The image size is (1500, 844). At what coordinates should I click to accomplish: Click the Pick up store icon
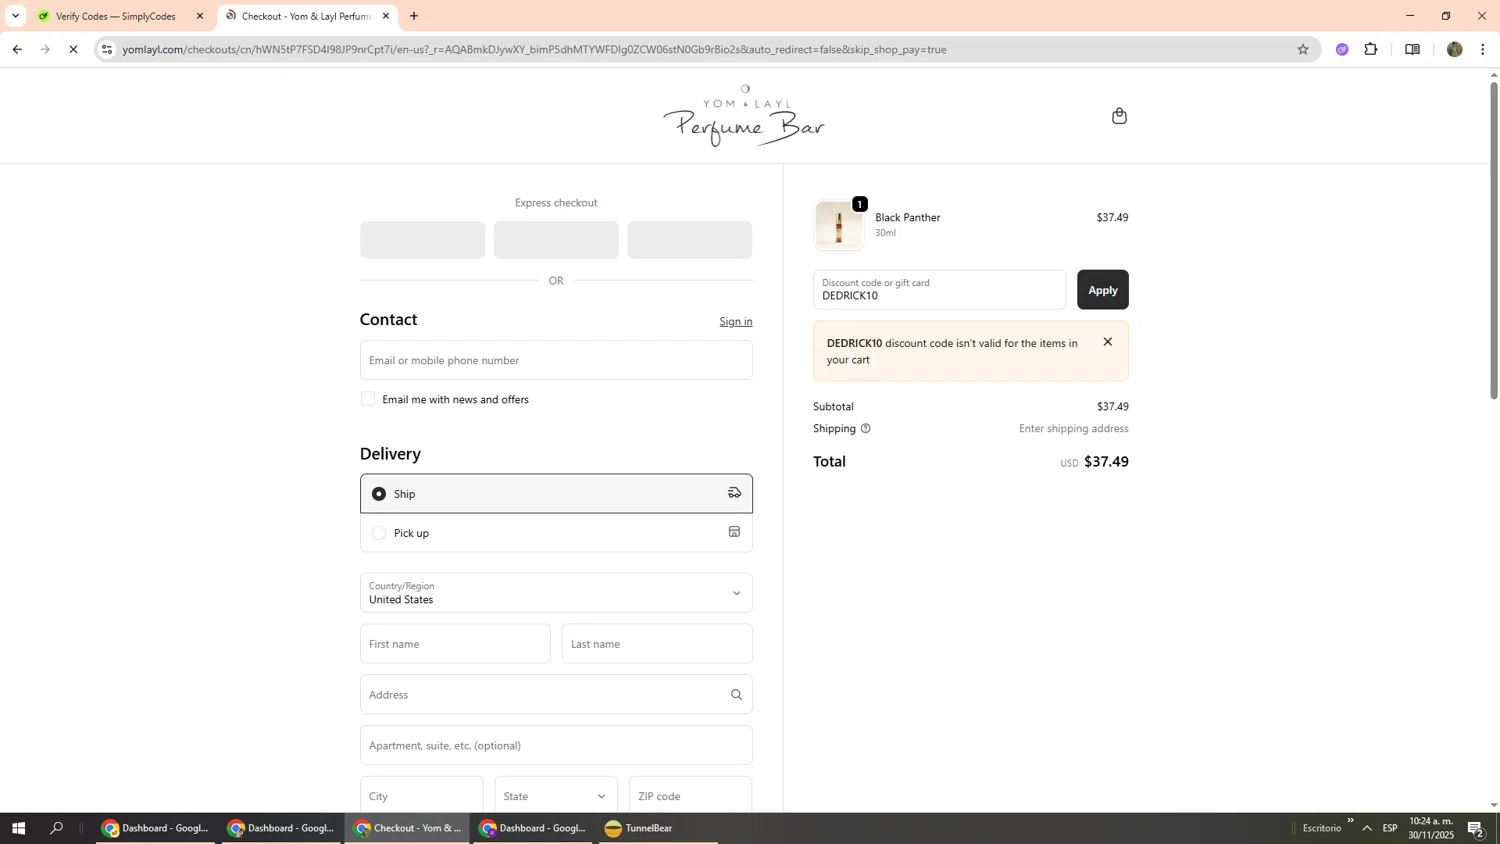click(734, 532)
